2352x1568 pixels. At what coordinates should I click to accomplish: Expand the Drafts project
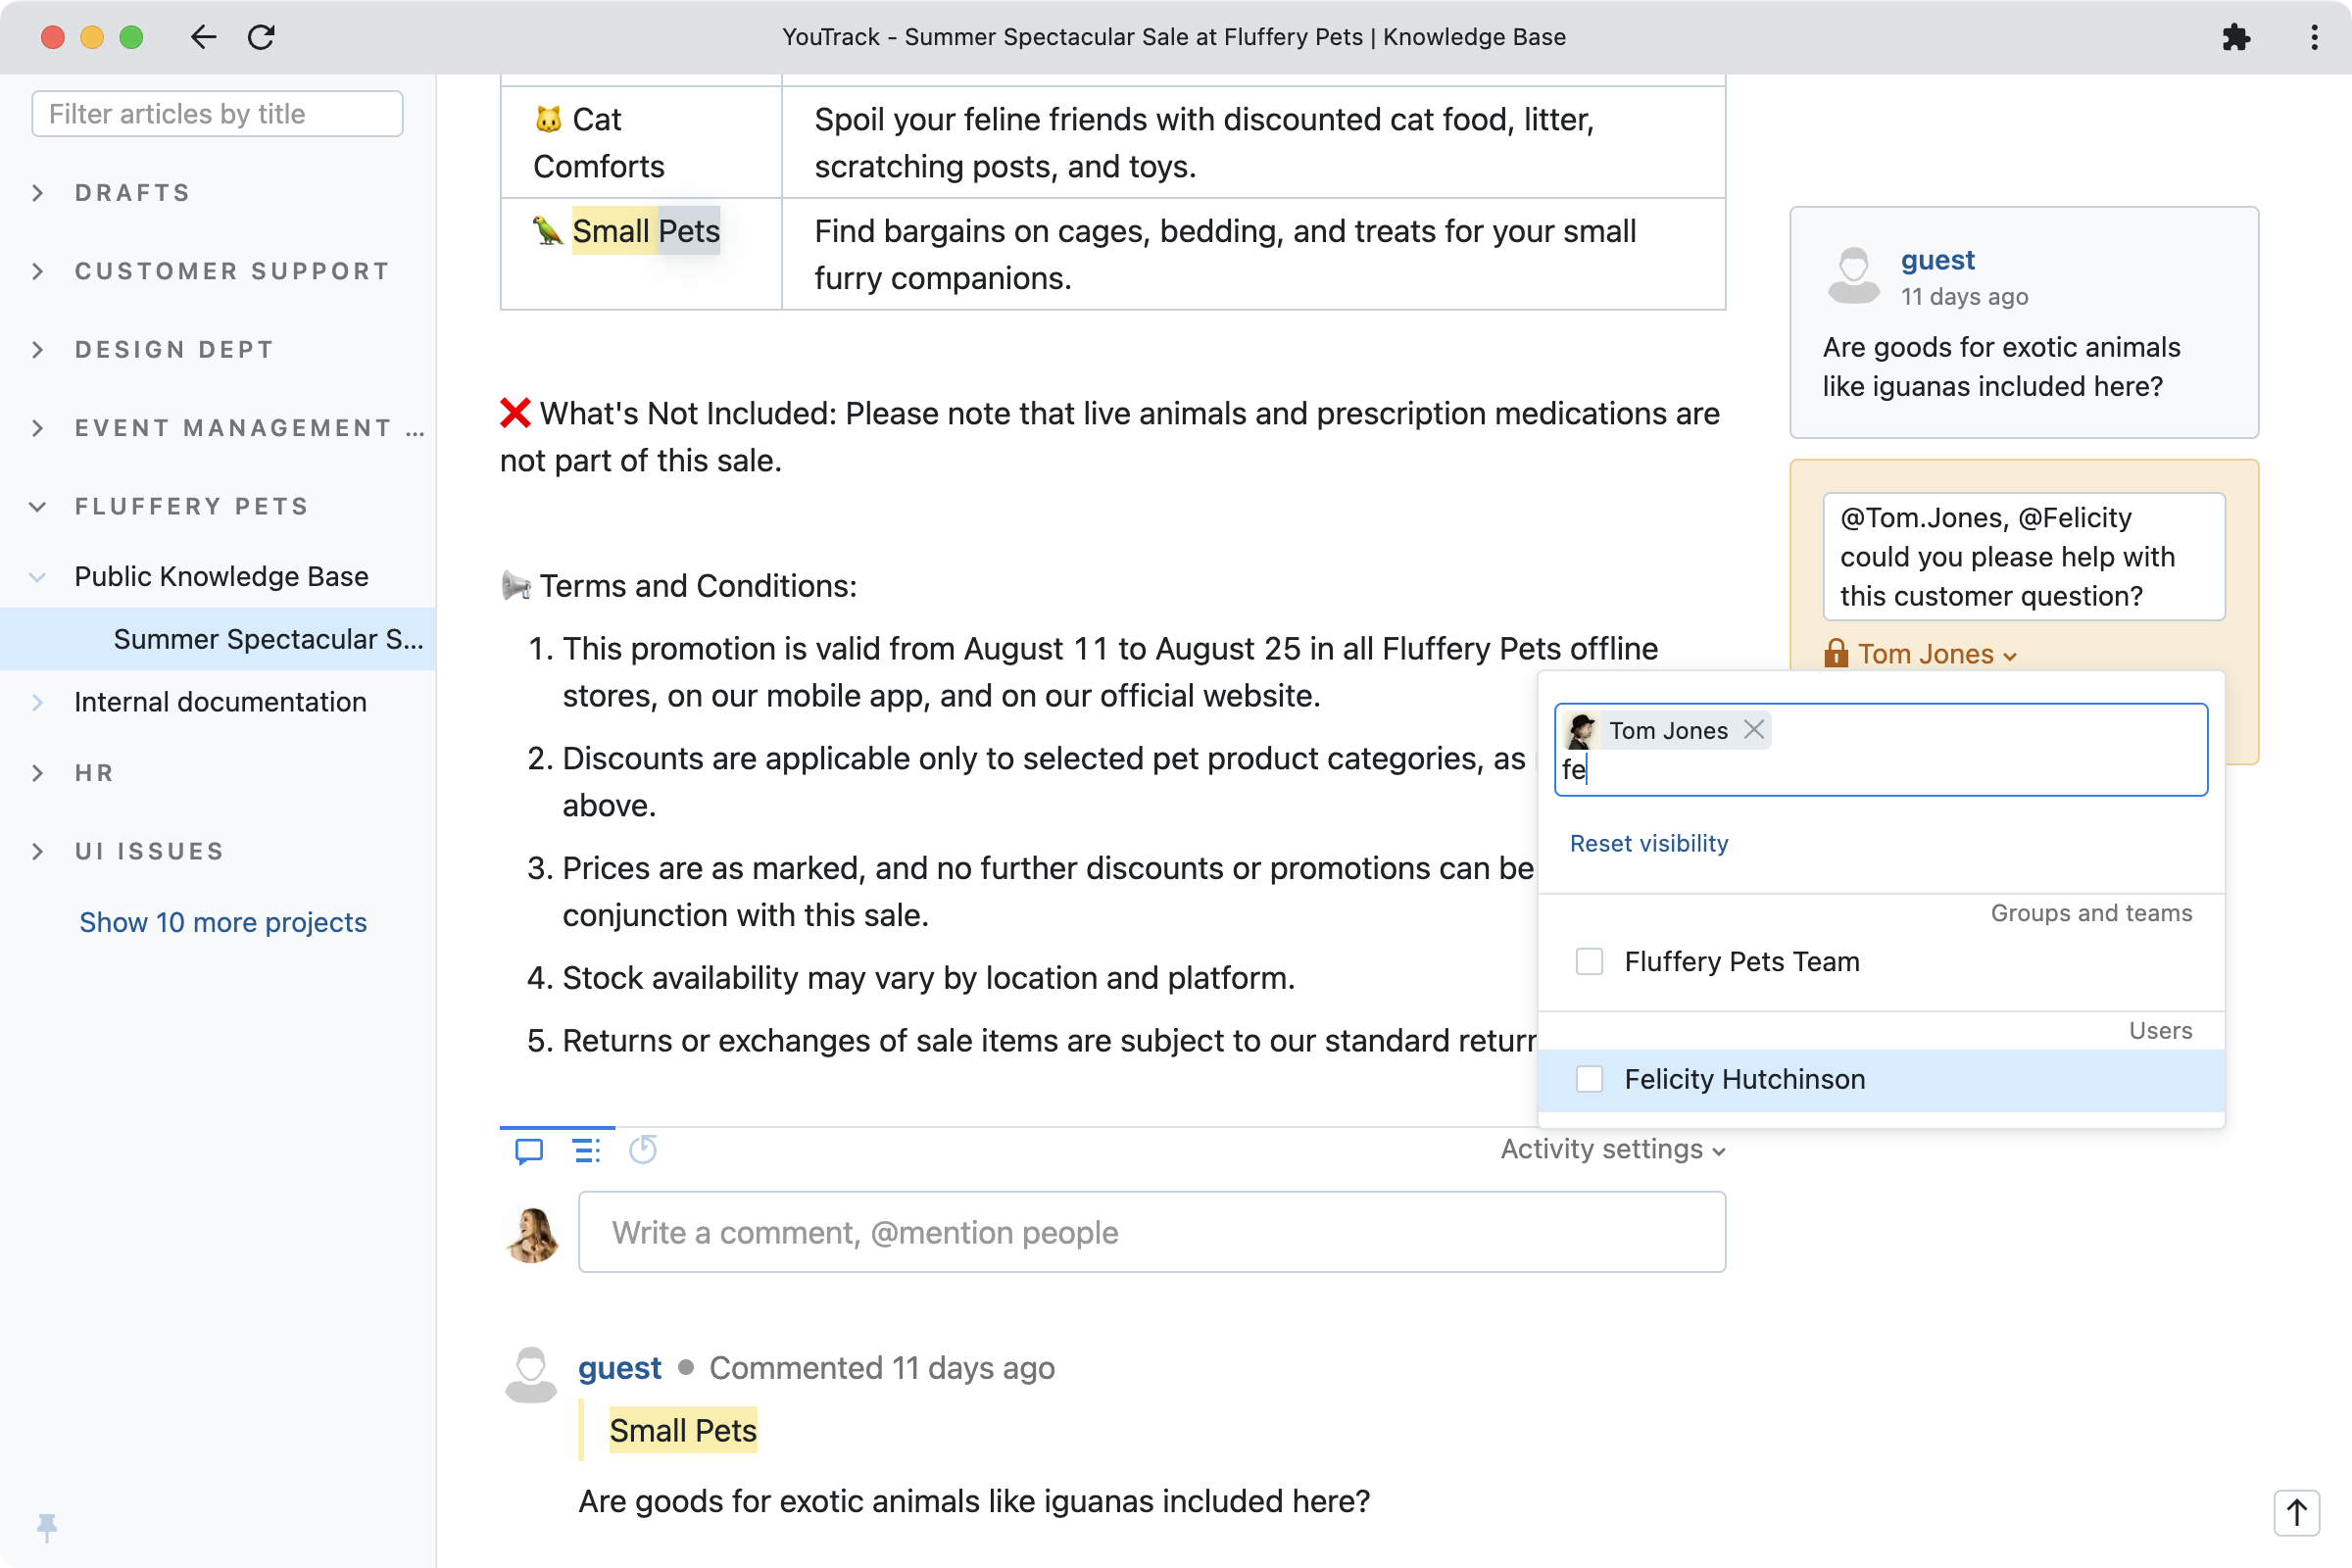coord(38,193)
